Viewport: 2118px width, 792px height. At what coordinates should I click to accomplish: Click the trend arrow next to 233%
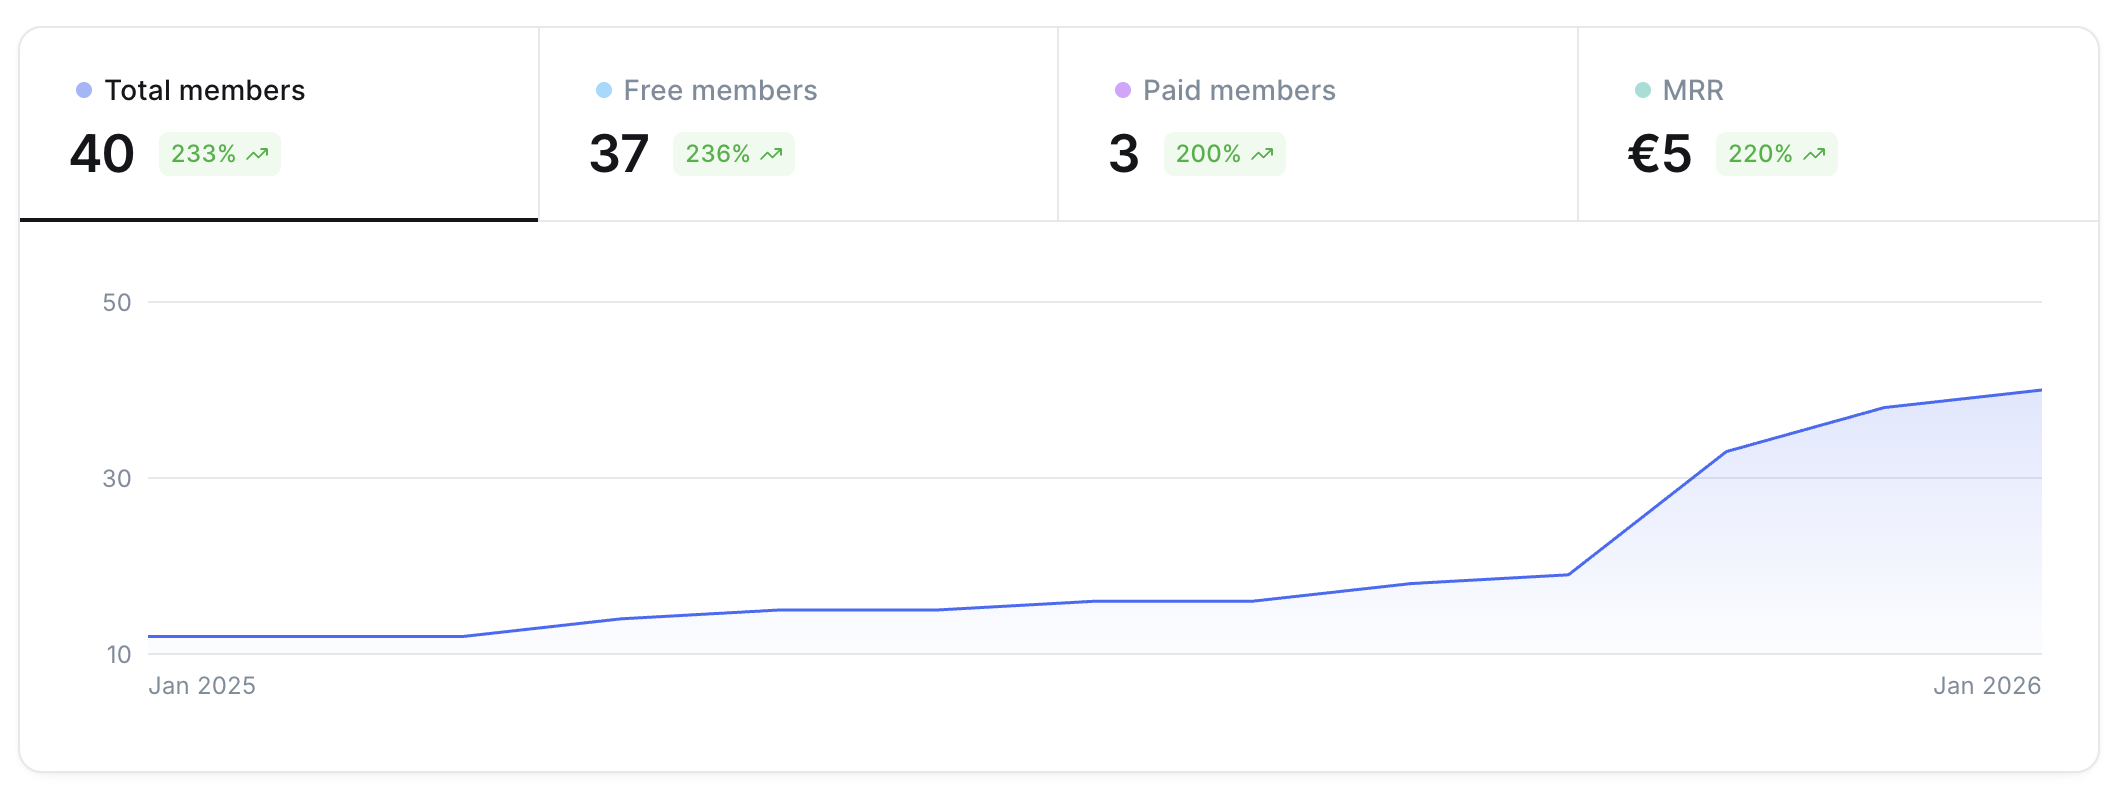click(x=258, y=154)
